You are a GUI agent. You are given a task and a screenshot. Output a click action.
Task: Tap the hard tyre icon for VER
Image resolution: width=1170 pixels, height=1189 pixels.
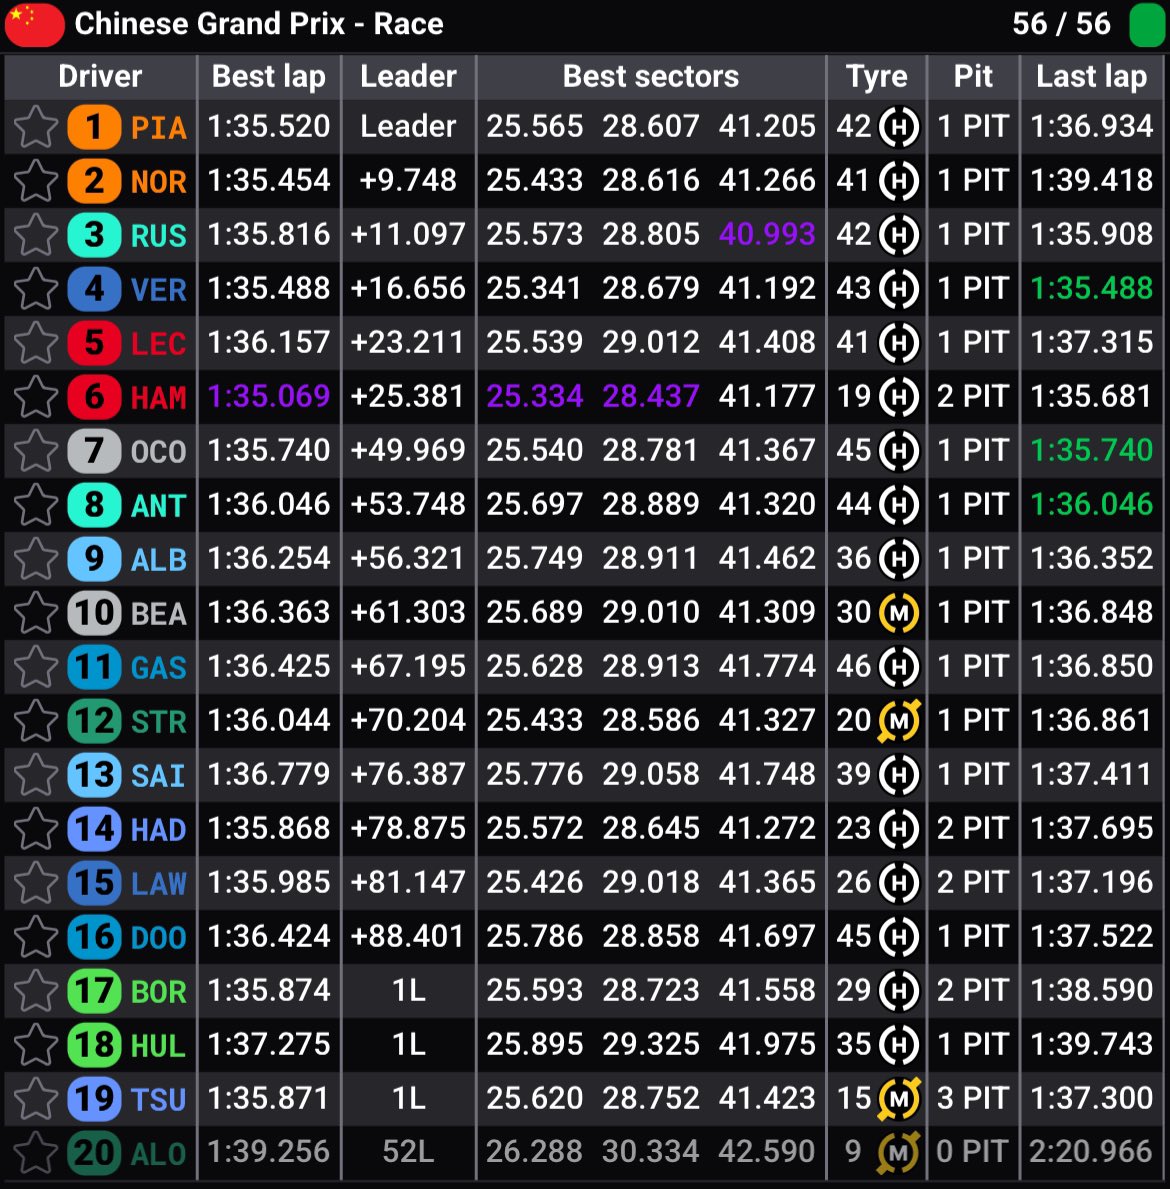tap(899, 289)
